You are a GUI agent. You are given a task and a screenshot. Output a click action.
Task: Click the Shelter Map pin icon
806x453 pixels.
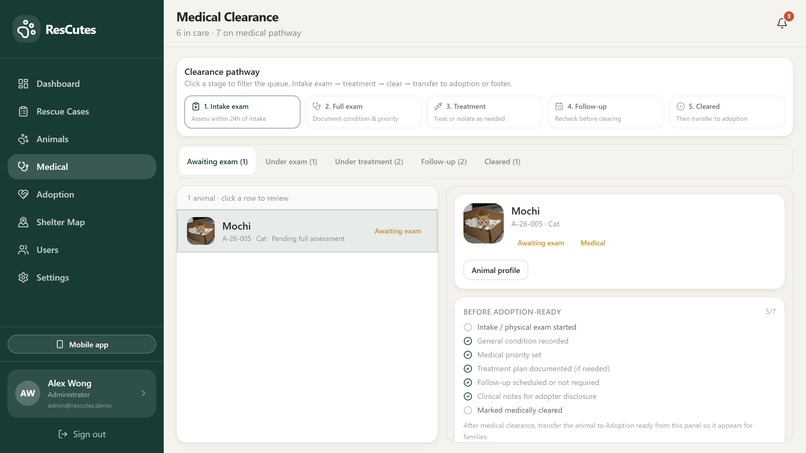point(23,222)
